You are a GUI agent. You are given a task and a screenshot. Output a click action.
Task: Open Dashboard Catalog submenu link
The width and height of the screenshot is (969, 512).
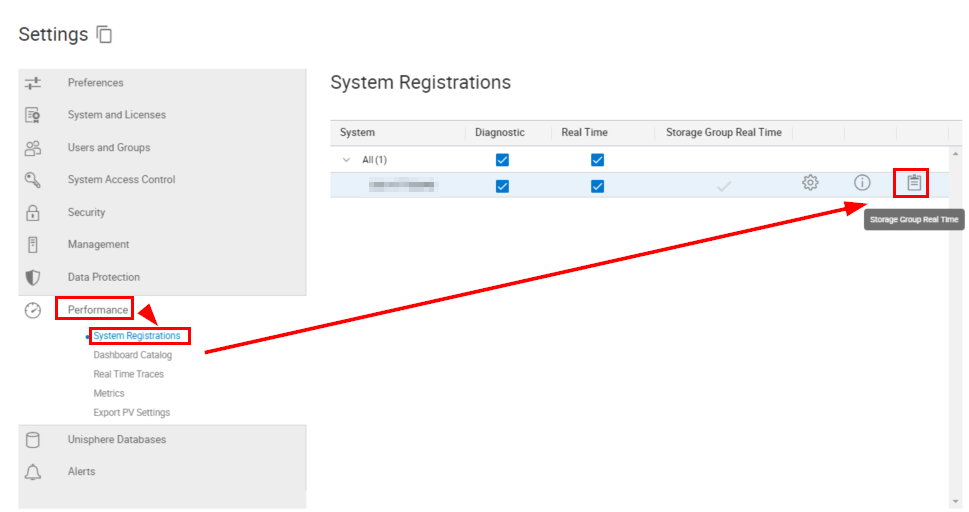pyautogui.click(x=133, y=355)
